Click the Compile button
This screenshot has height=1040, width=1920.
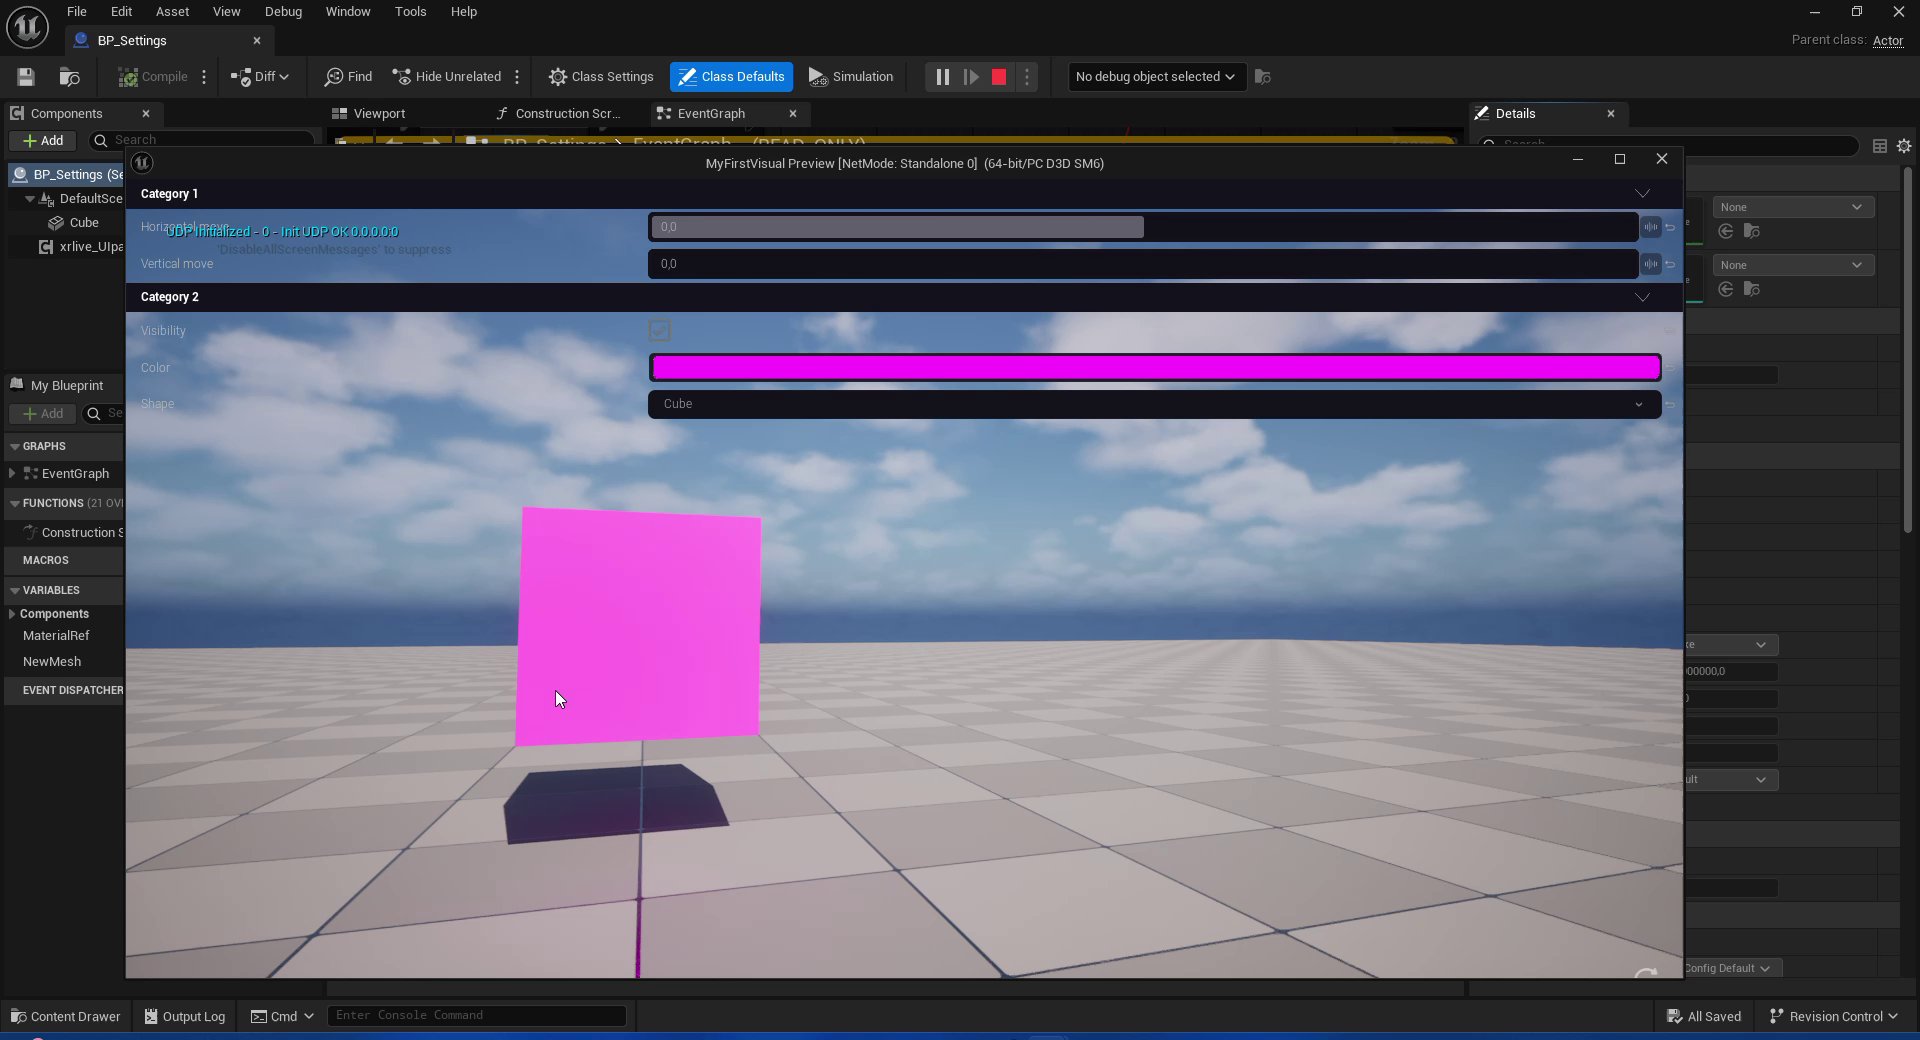click(x=152, y=77)
